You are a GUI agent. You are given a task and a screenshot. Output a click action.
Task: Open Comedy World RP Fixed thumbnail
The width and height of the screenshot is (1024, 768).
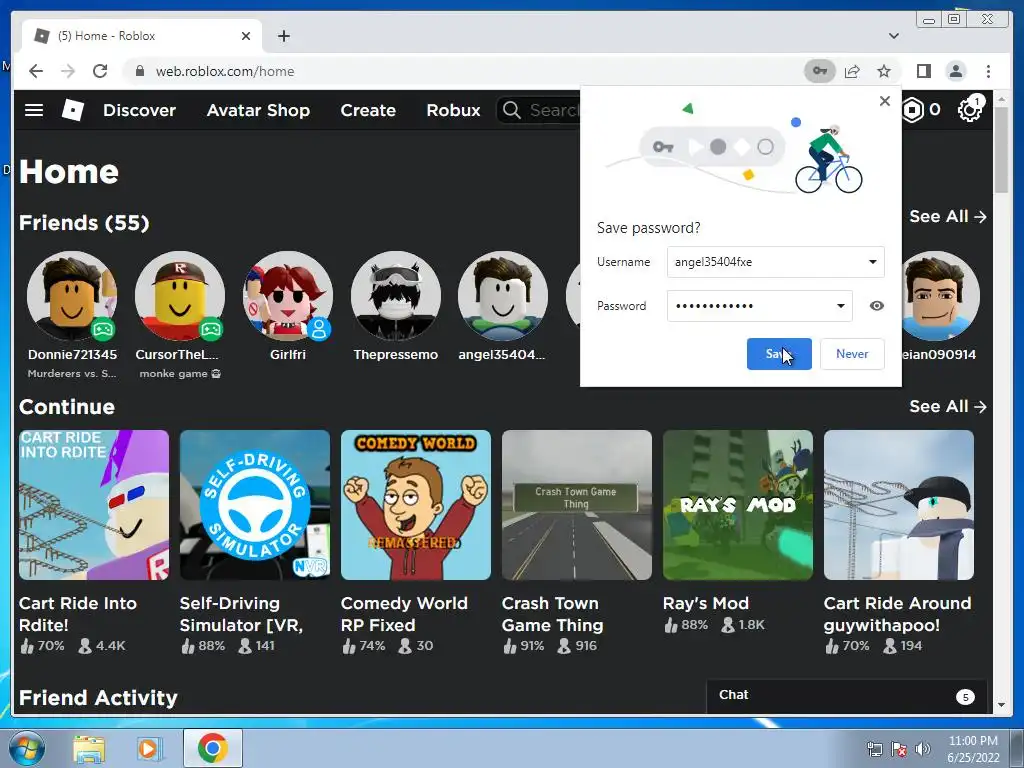(416, 505)
